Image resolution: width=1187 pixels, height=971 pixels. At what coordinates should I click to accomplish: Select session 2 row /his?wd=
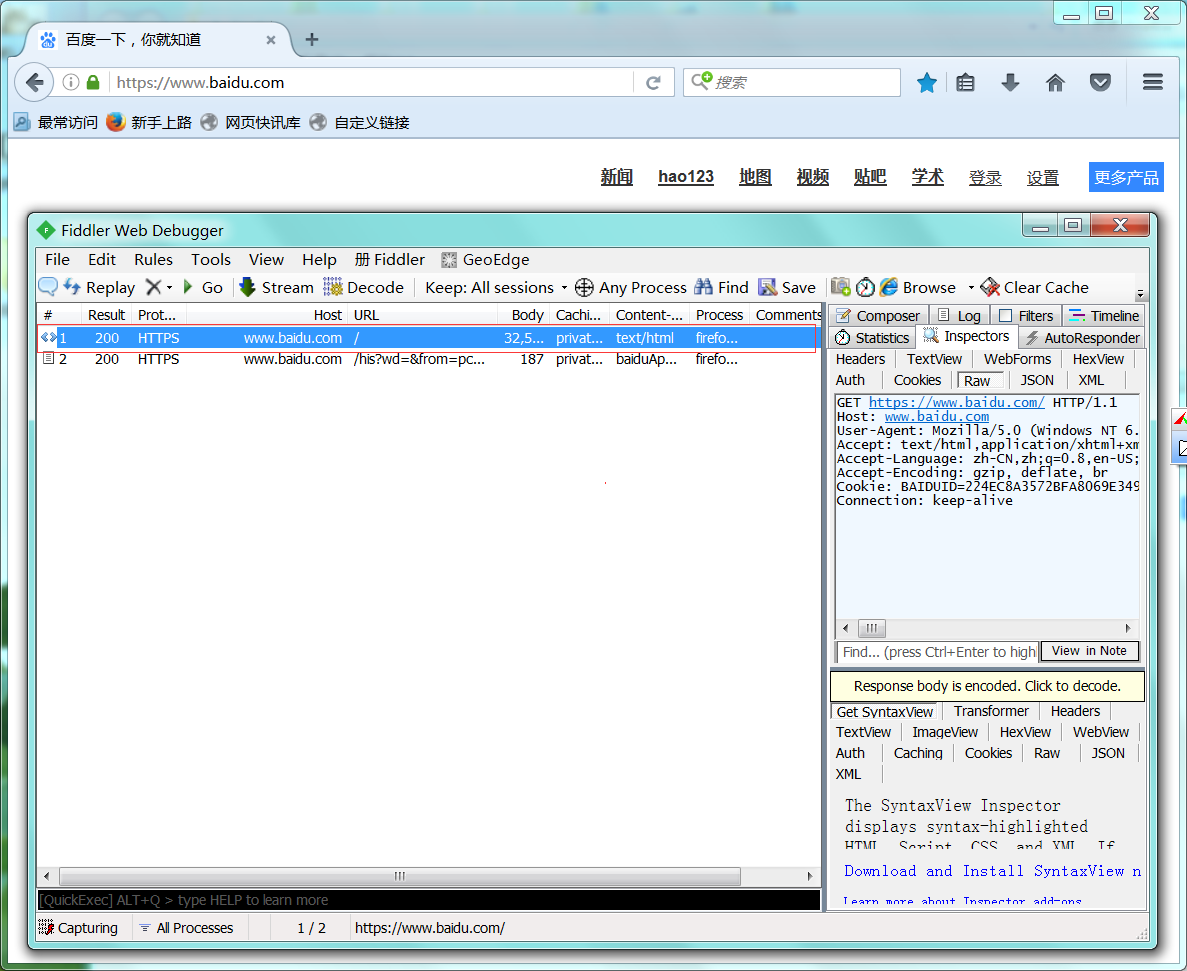coord(428,359)
